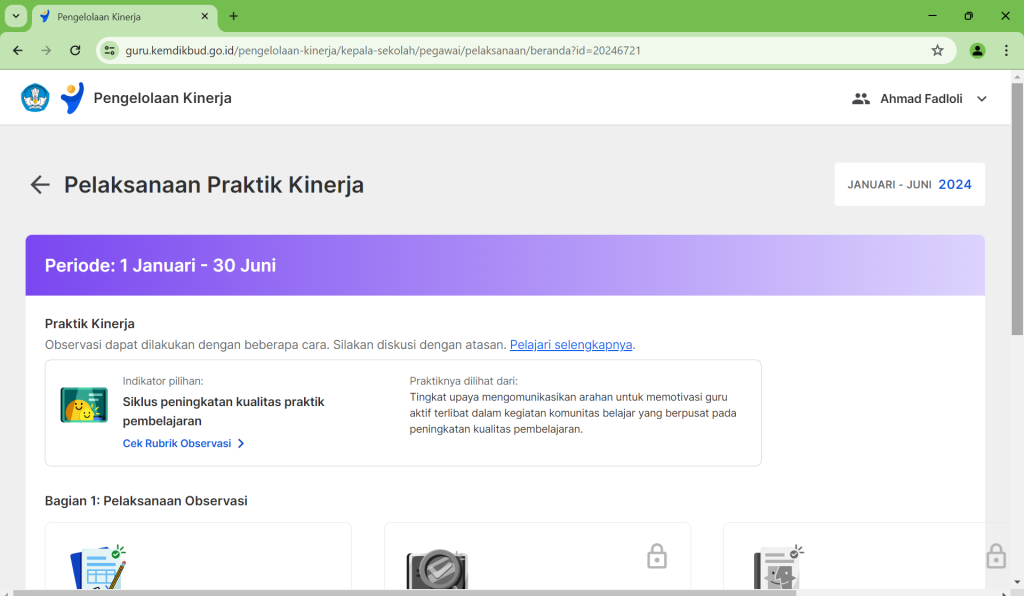View site information icon in address bar
The image size is (1024, 596).
[111, 50]
